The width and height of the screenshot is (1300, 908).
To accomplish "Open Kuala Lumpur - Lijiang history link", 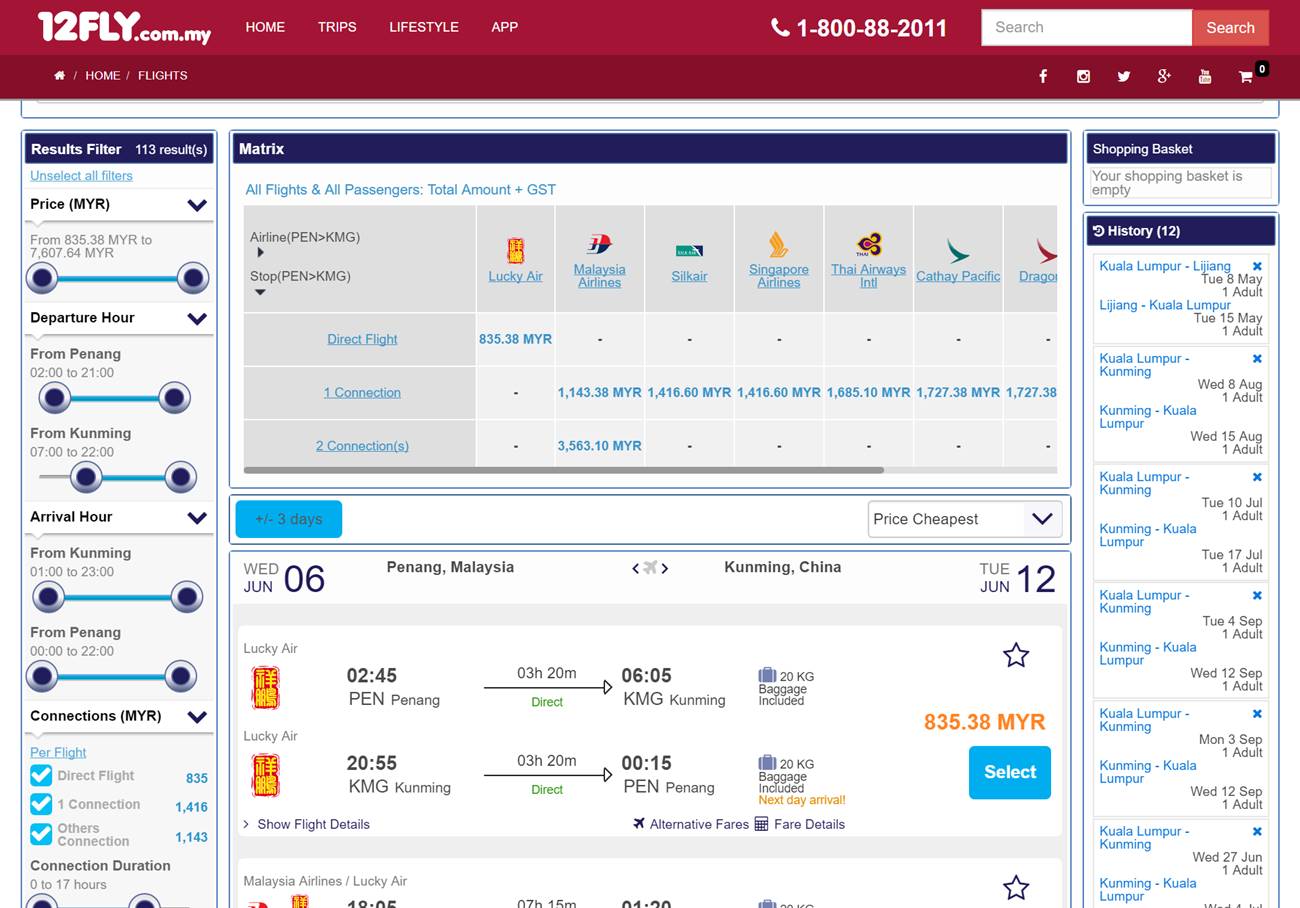I will (x=1165, y=267).
